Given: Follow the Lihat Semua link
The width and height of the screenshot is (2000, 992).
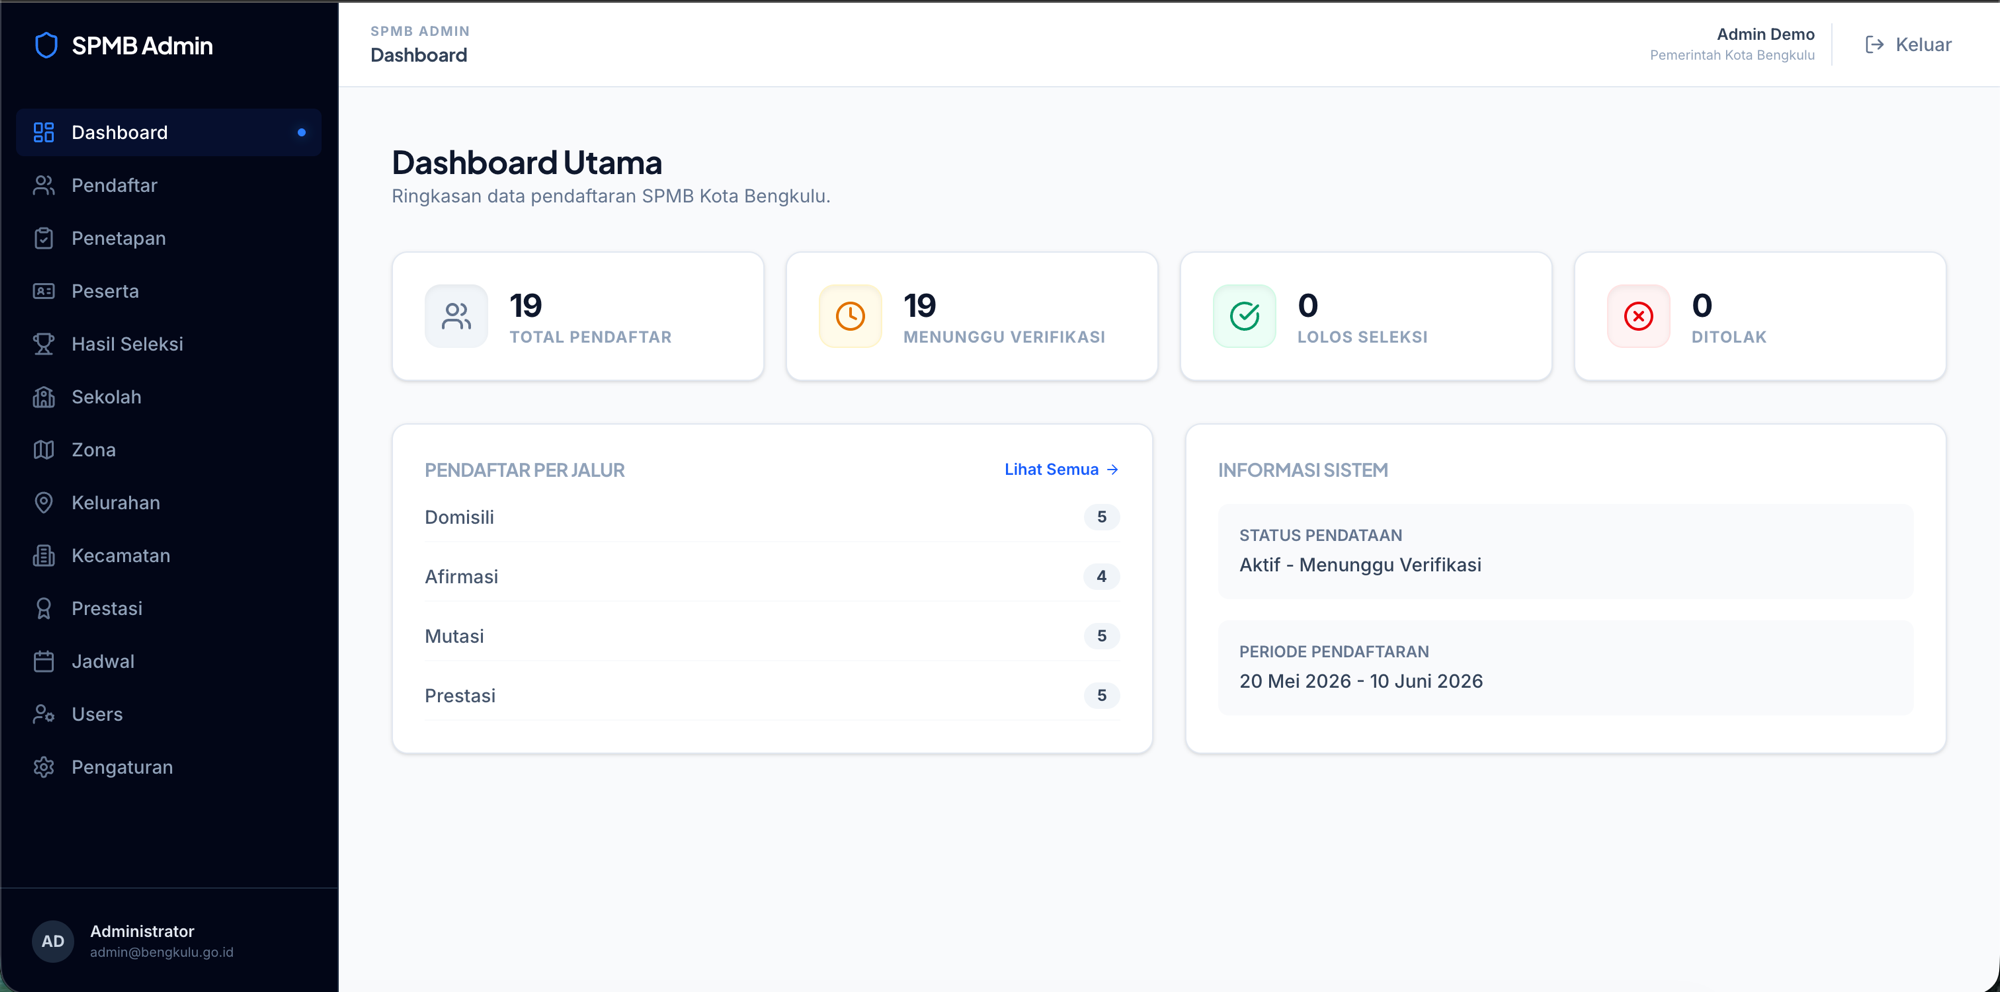Looking at the screenshot, I should point(1061,469).
